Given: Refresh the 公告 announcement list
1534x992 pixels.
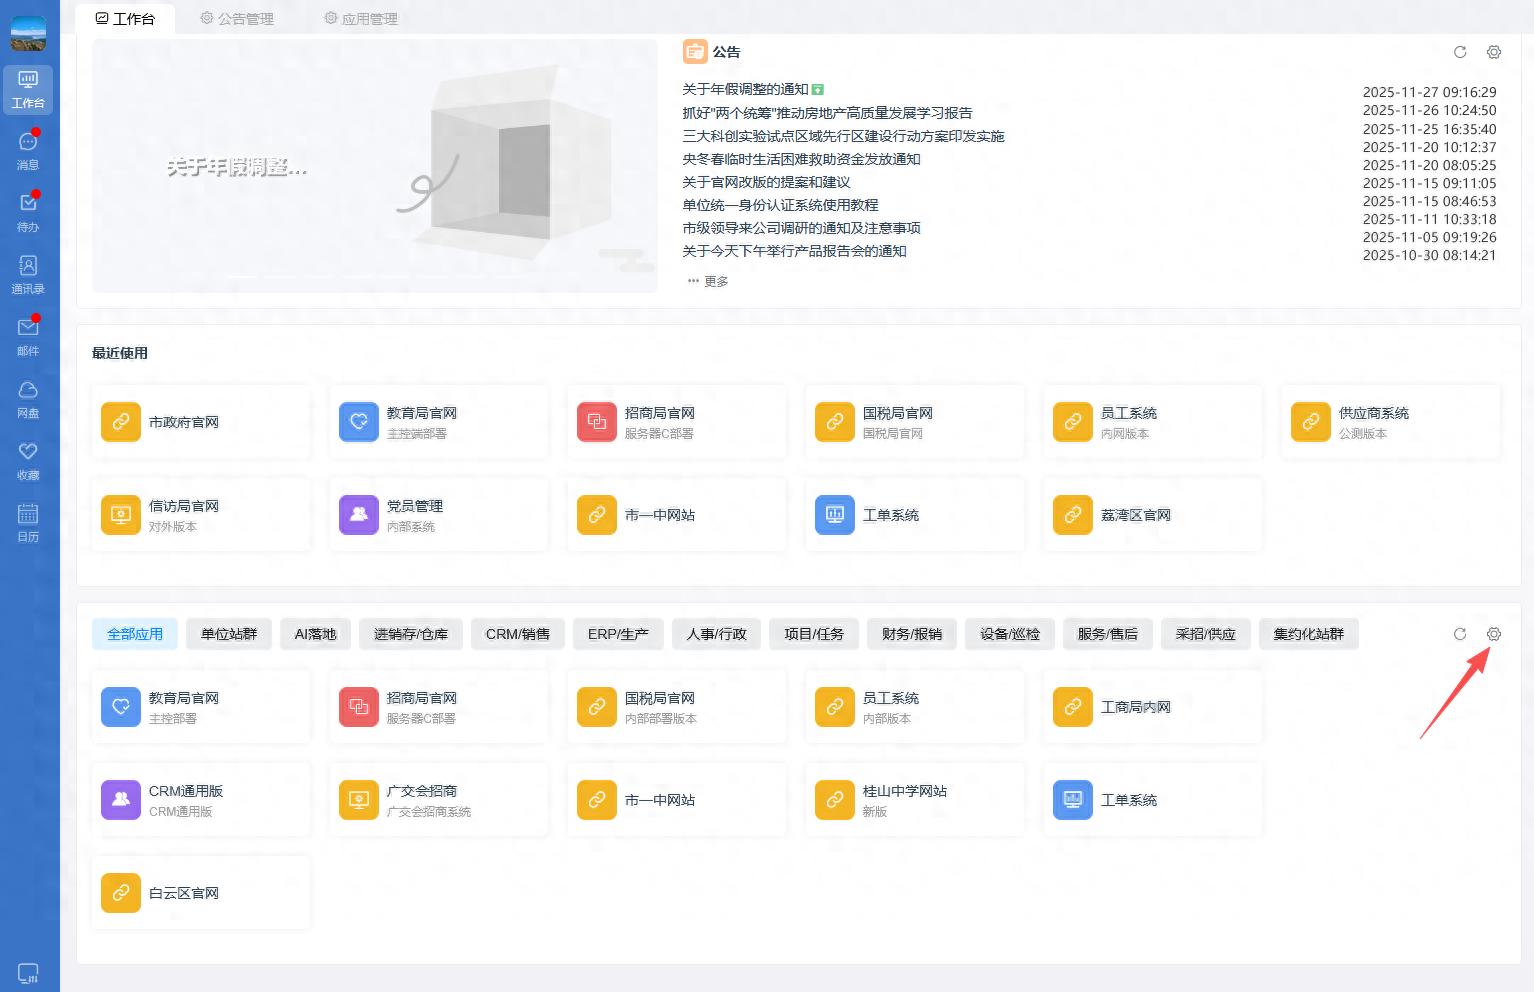Looking at the screenshot, I should [x=1459, y=52].
